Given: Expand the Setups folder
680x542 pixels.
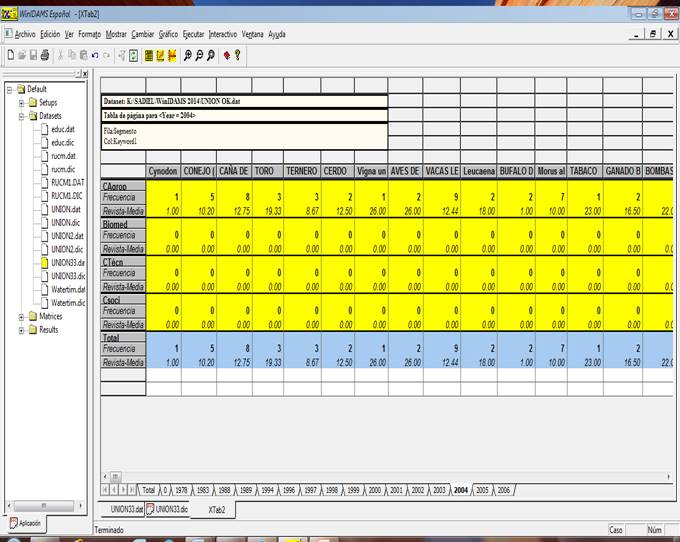Looking at the screenshot, I should pos(21,102).
